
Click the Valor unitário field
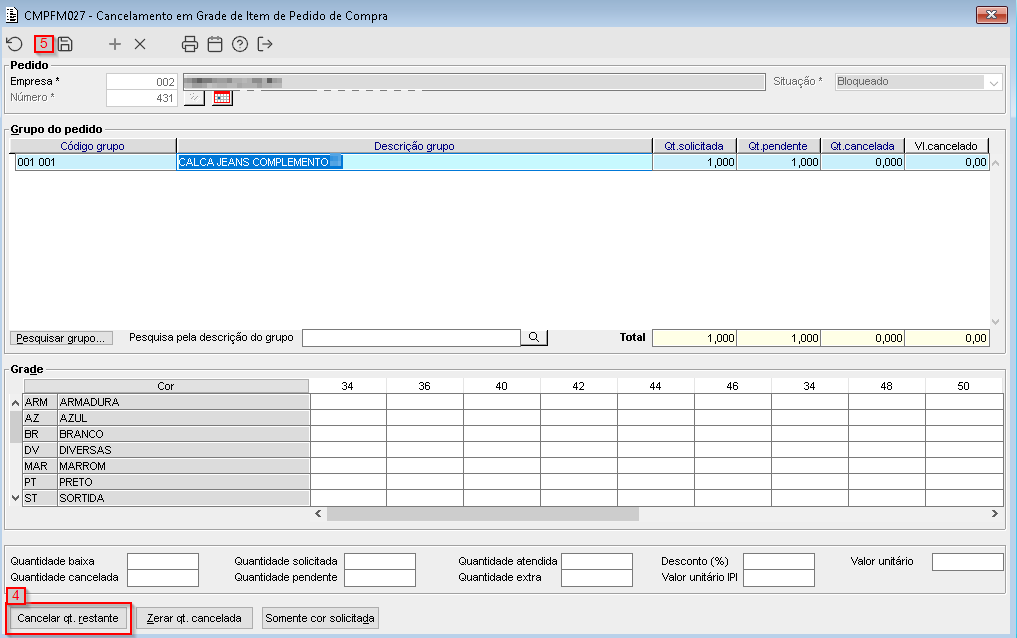[x=968, y=561]
